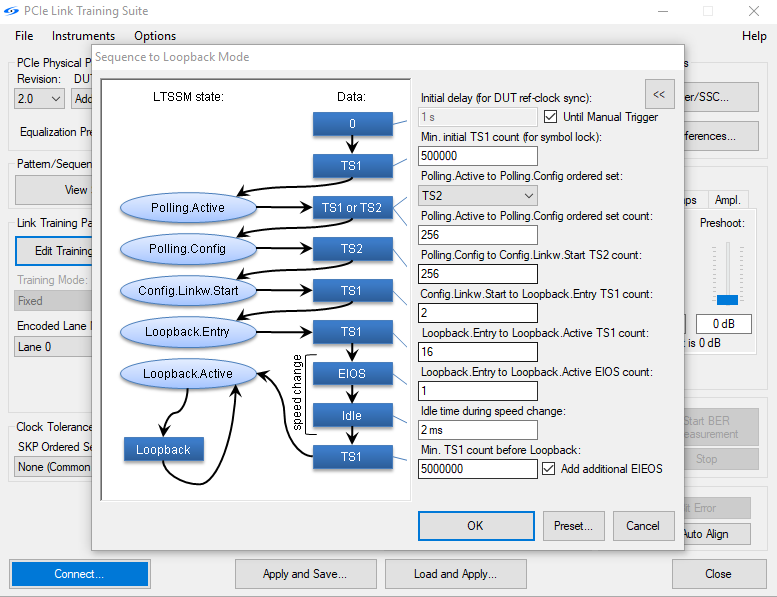
Task: Click the Auto Align button in main window
Action: point(717,534)
